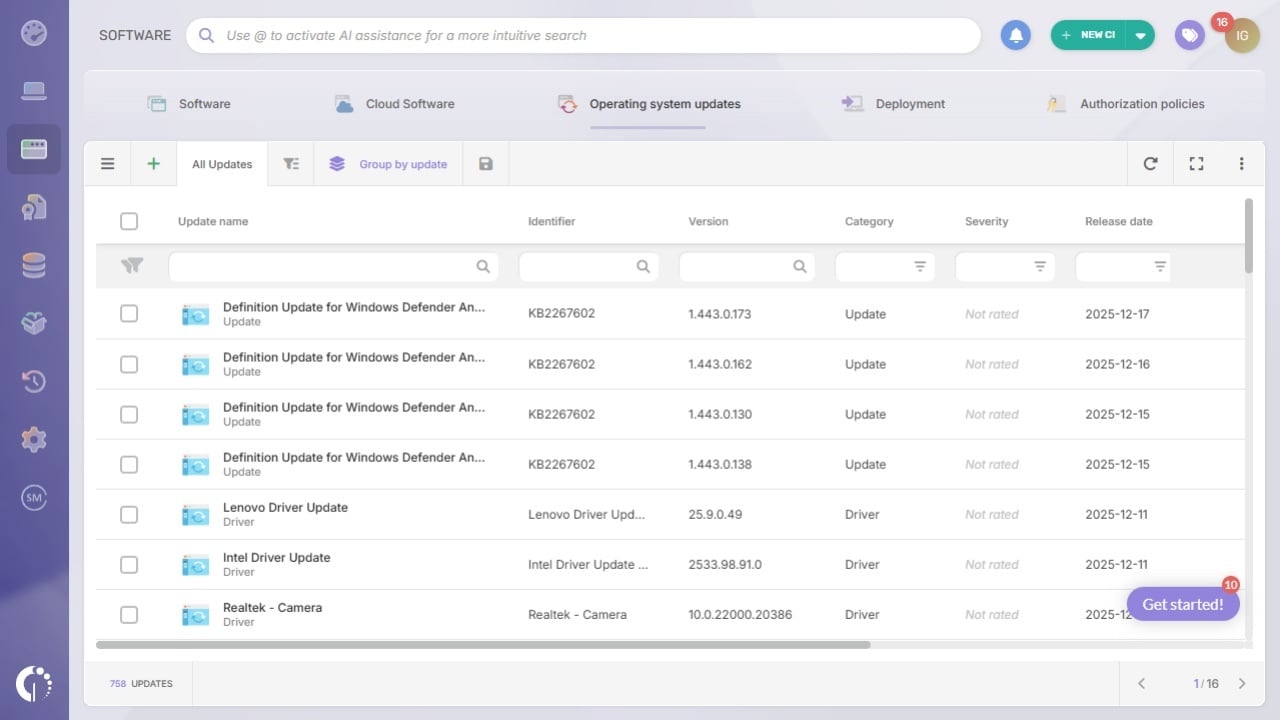Open the three-dot menu above the table
This screenshot has width=1280, height=720.
pos(1241,163)
